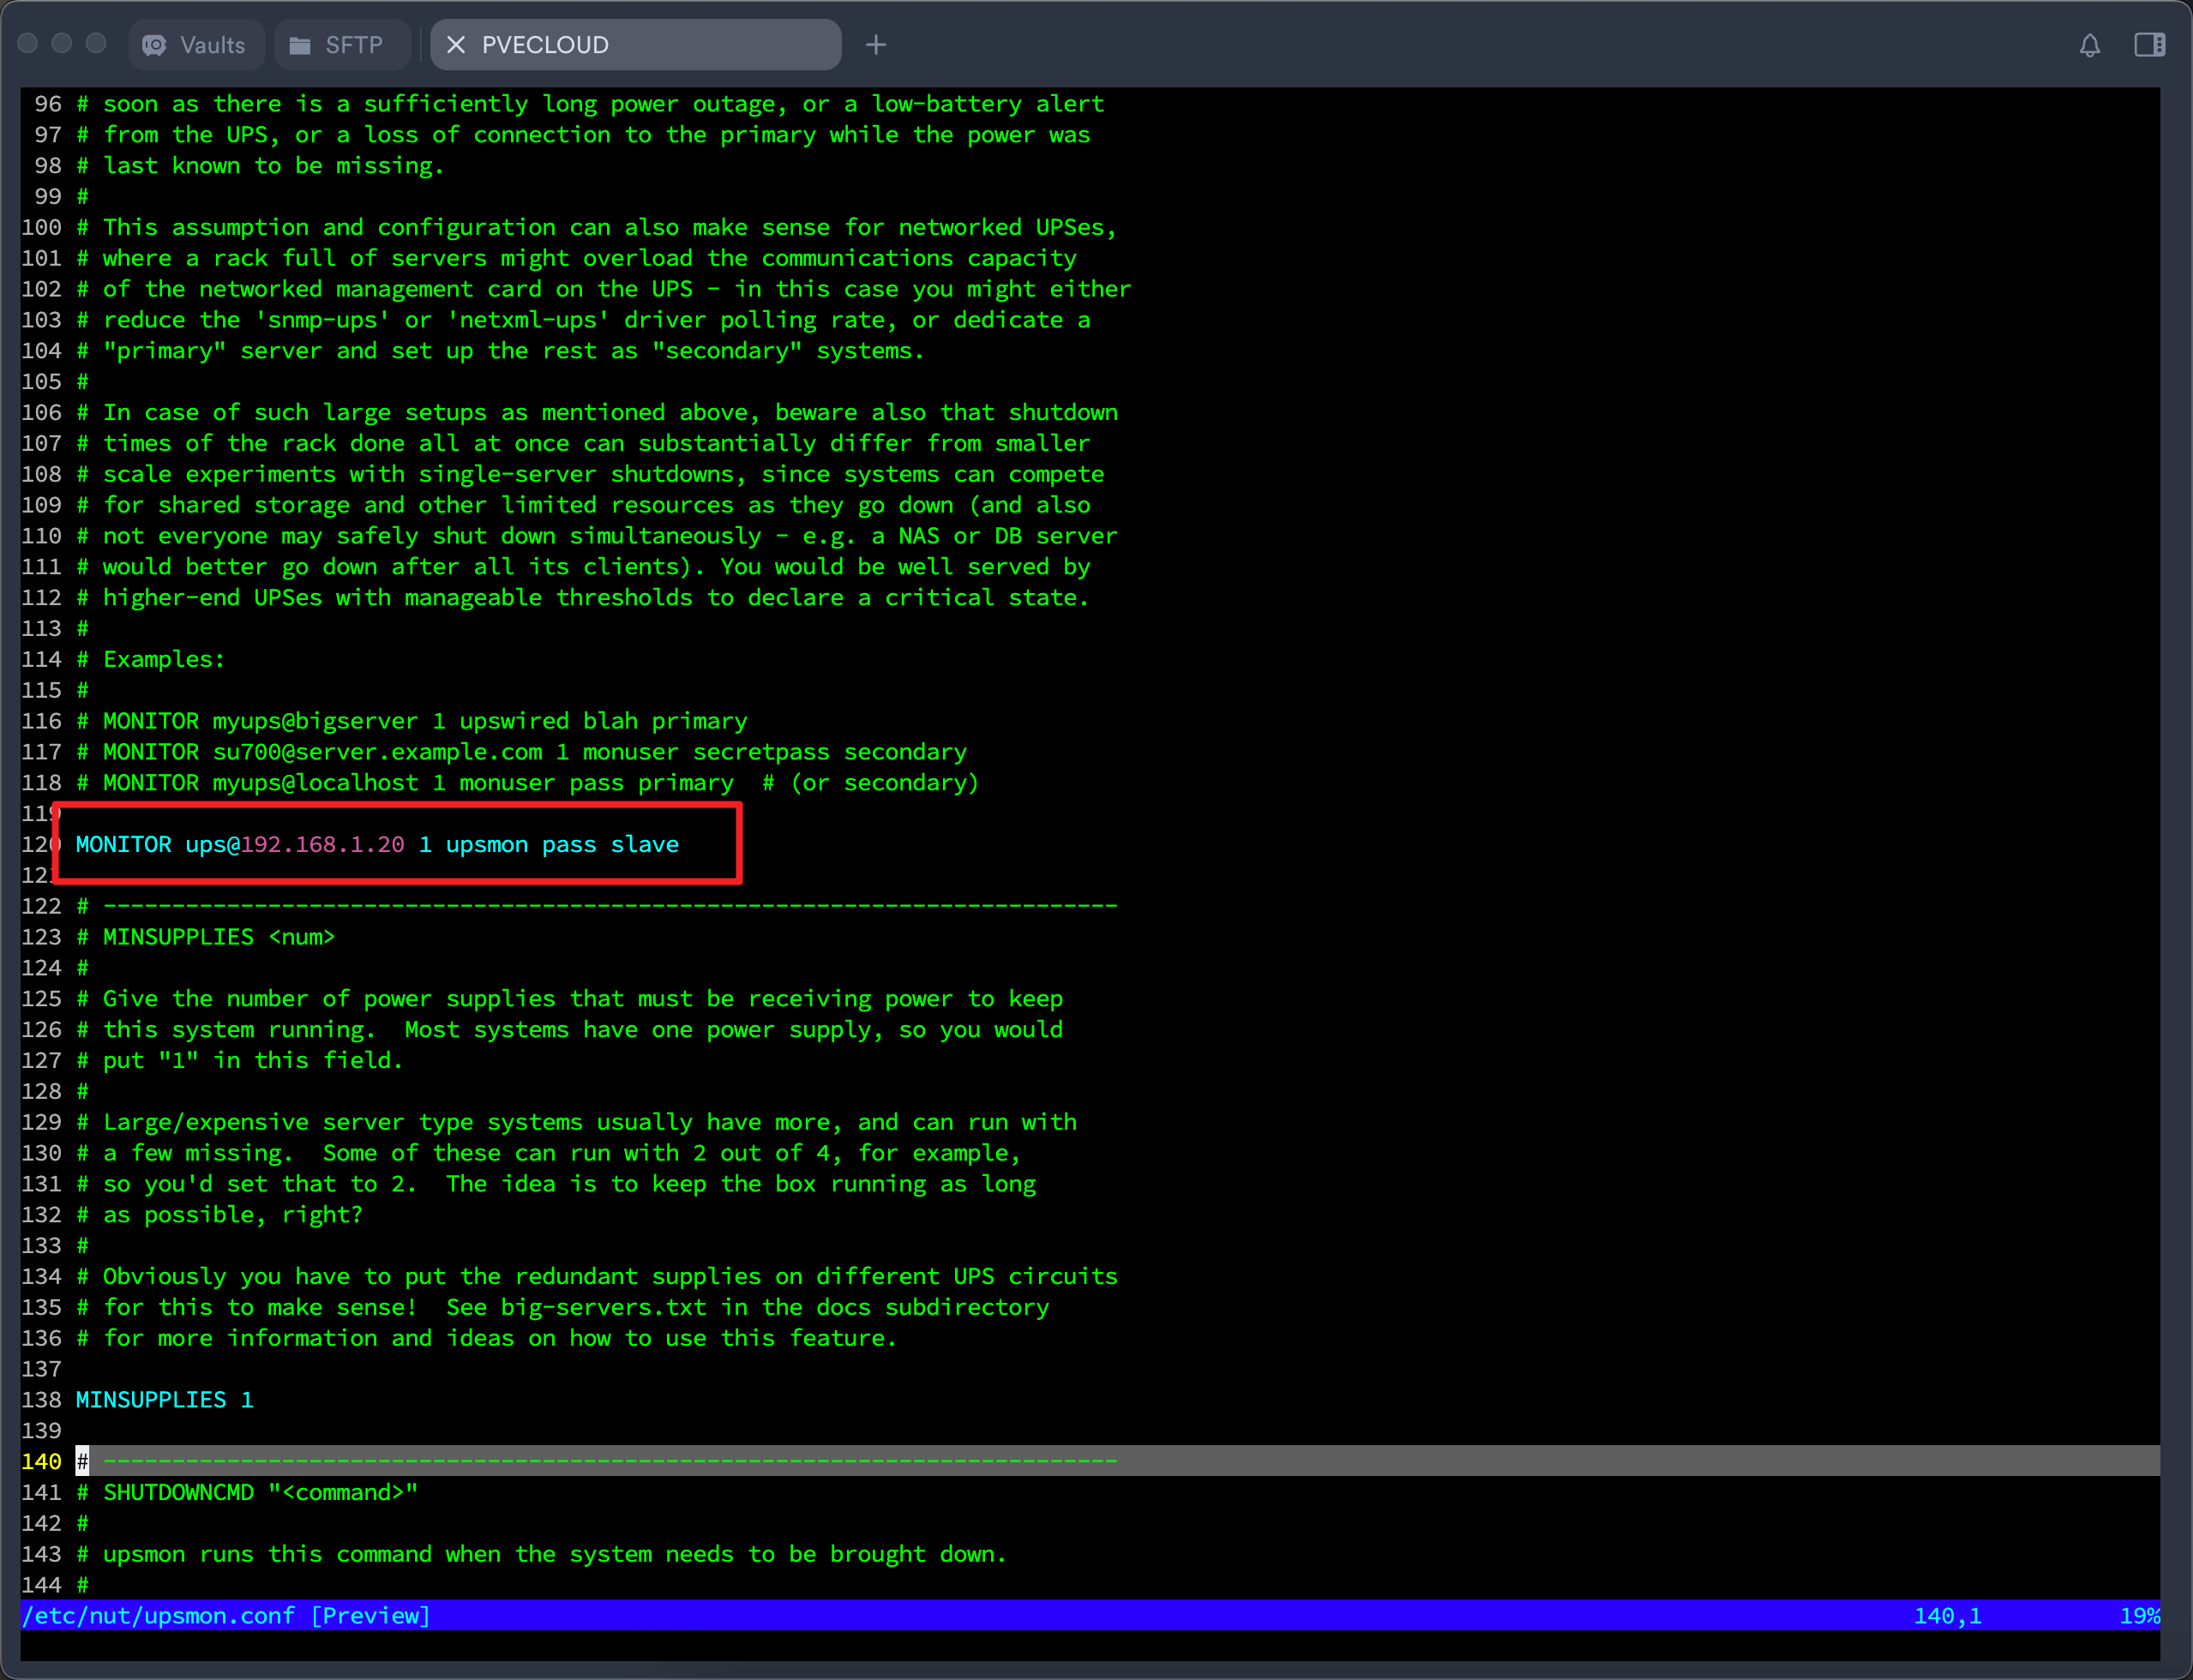Click the MONITOR keyword on line 120
The height and width of the screenshot is (1680, 2193).
click(124, 844)
